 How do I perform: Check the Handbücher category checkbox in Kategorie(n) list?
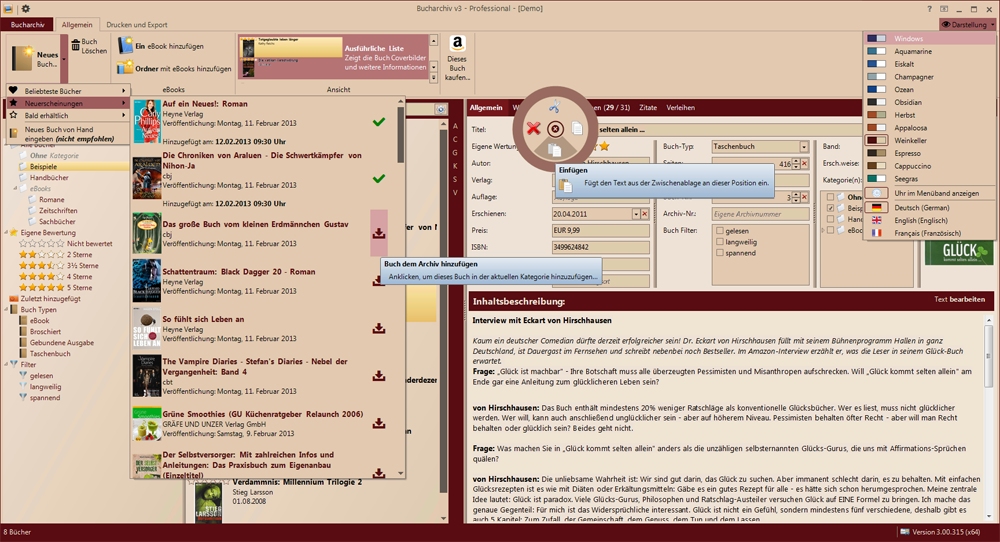[830, 219]
